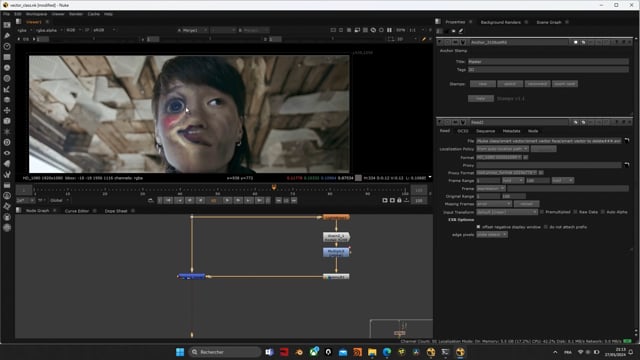Click the Stamps new button
The height and width of the screenshot is (360, 640).
pyautogui.click(x=483, y=84)
